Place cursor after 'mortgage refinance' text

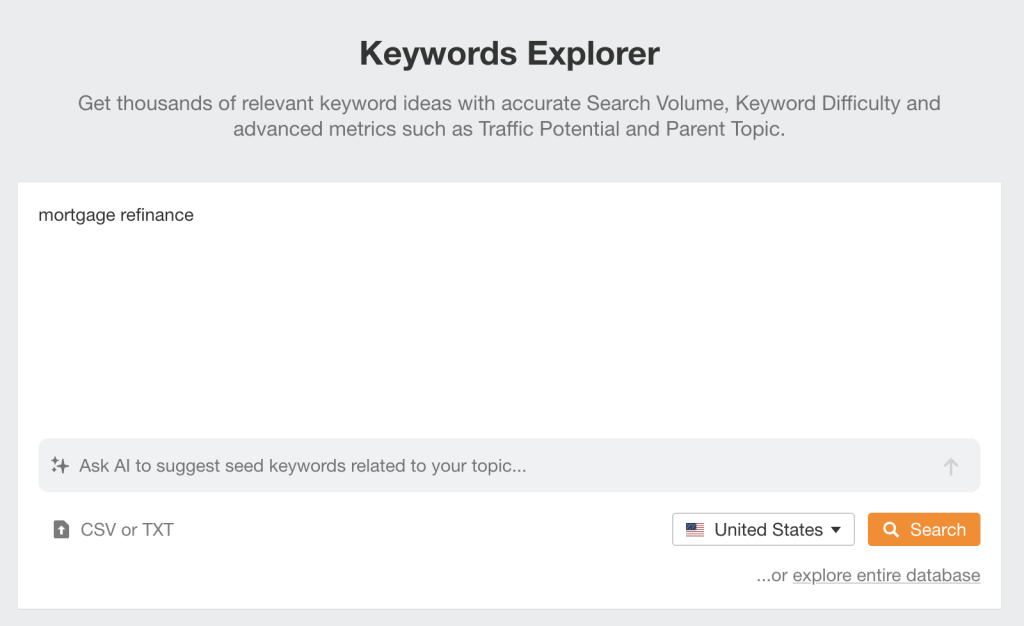click(x=195, y=215)
